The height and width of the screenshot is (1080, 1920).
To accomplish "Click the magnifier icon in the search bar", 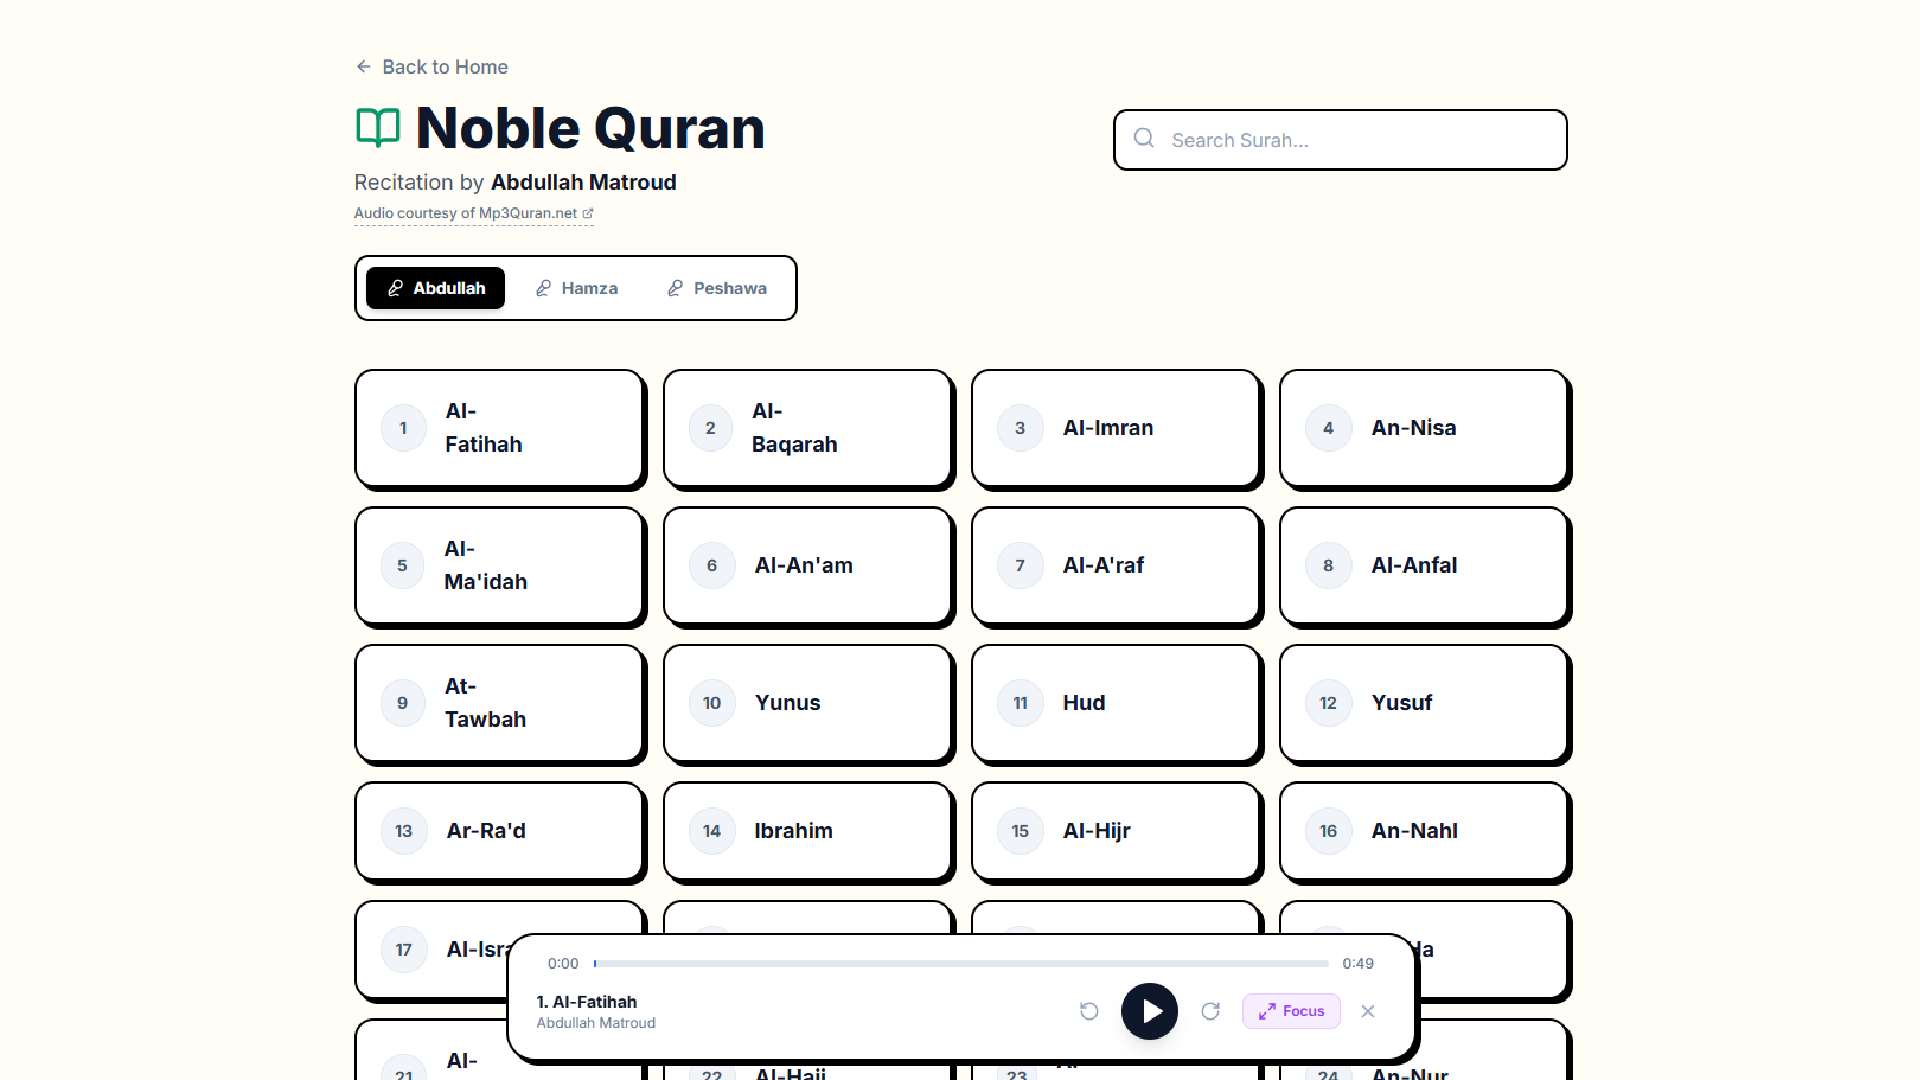I will tap(1144, 139).
